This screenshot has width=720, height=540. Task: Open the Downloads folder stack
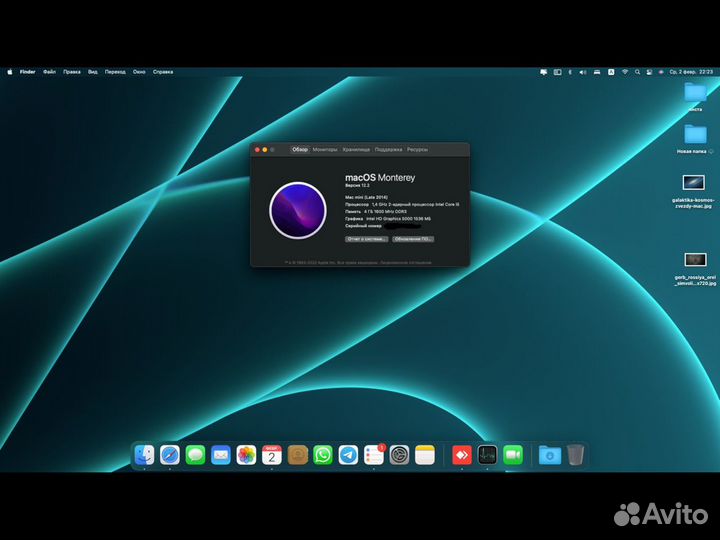pos(550,455)
